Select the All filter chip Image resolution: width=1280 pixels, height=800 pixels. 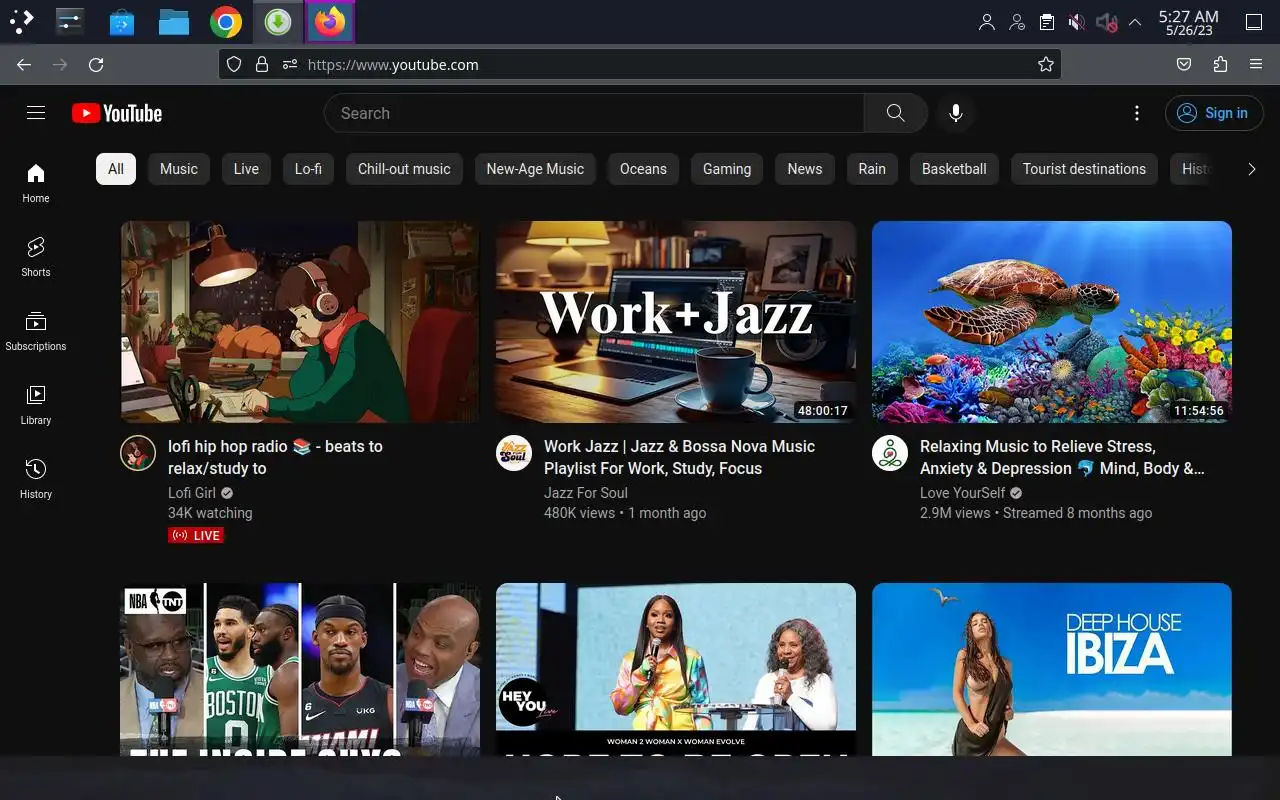(x=116, y=169)
